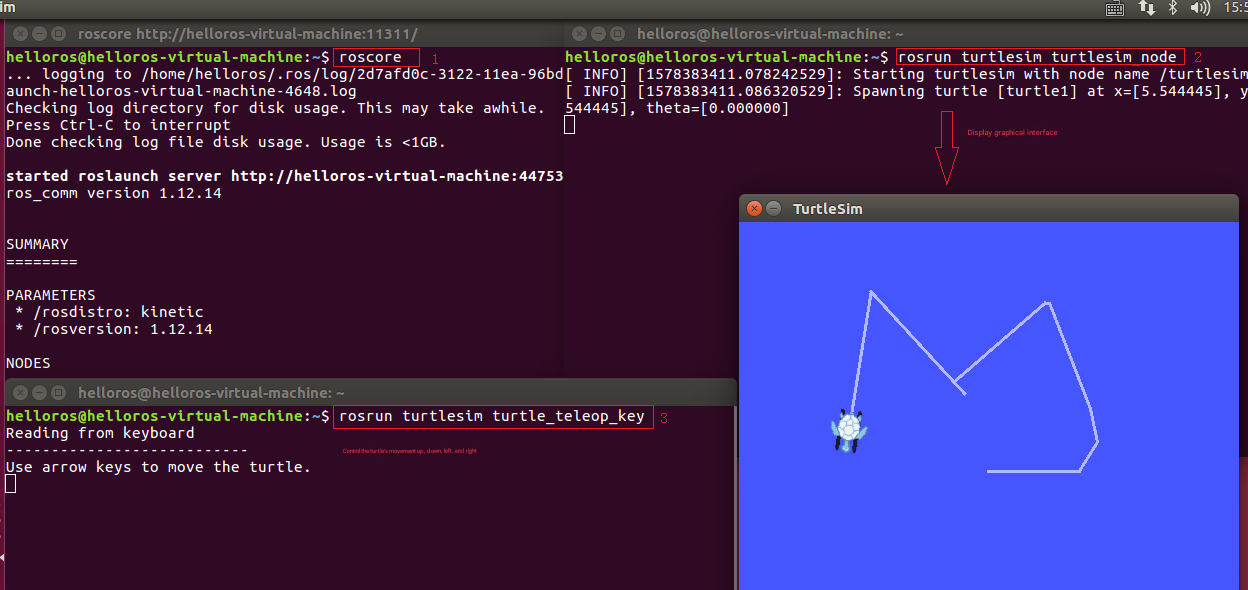The image size is (1248, 590).
Task: Click the clock in top panel
Action: [x=1235, y=8]
